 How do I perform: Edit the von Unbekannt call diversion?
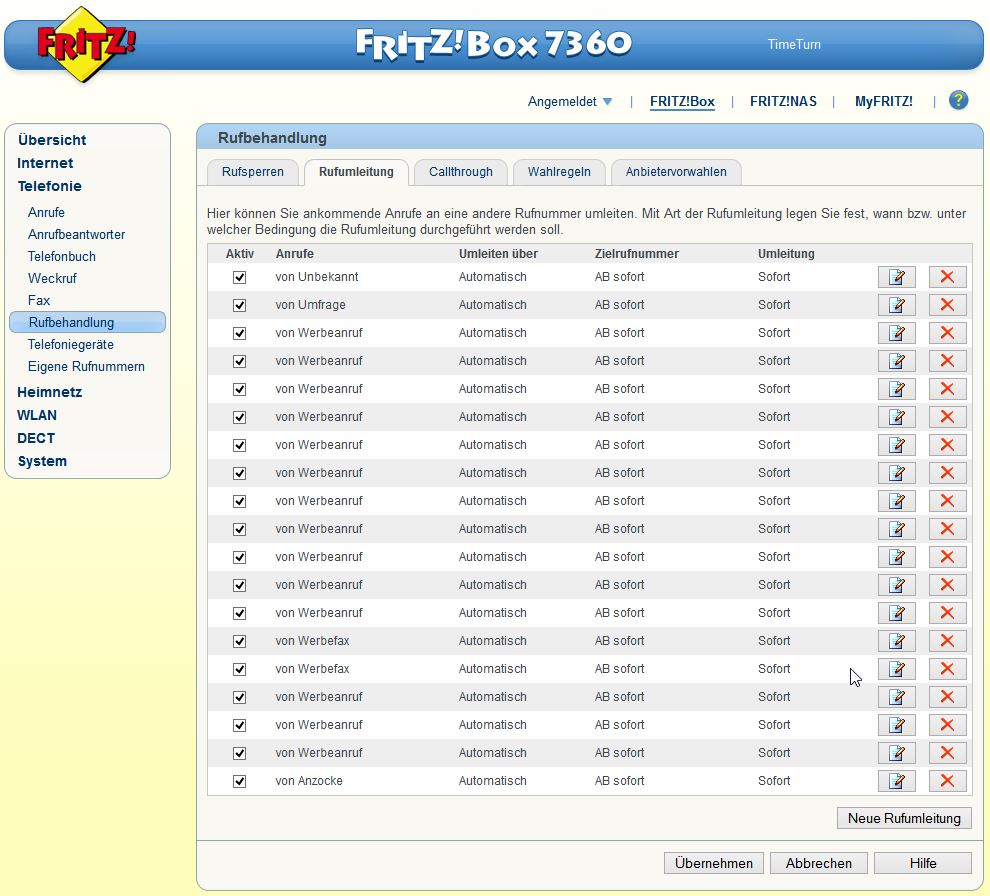897,277
